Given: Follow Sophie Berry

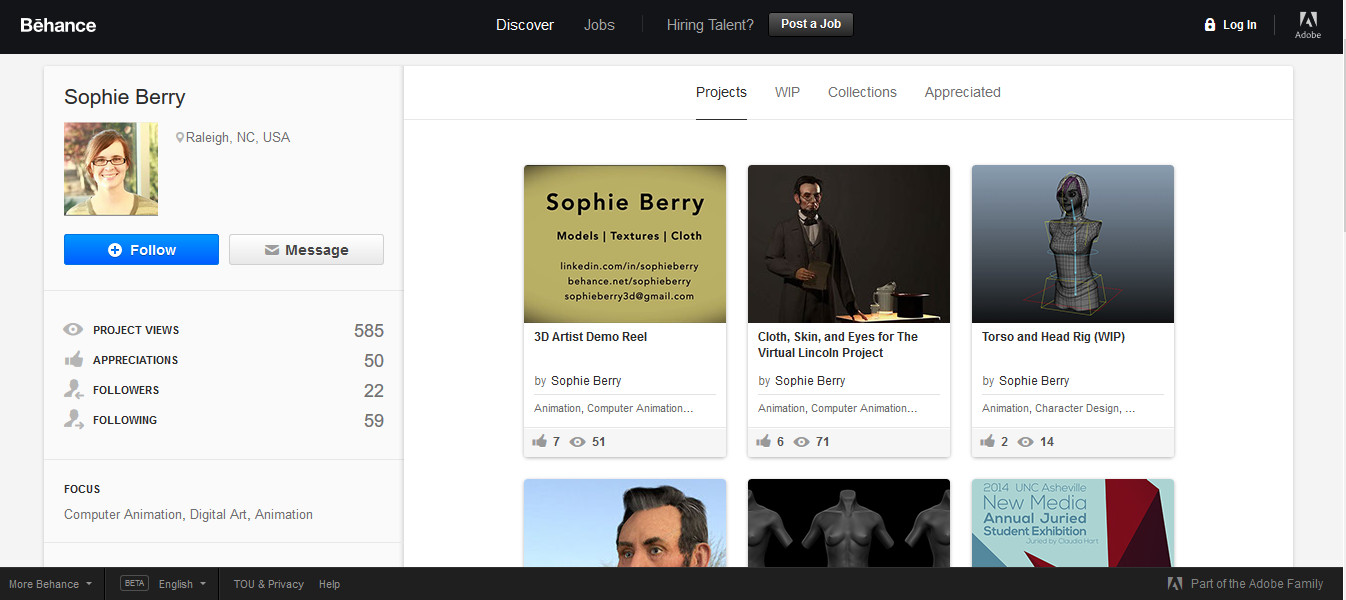Looking at the screenshot, I should 141,250.
